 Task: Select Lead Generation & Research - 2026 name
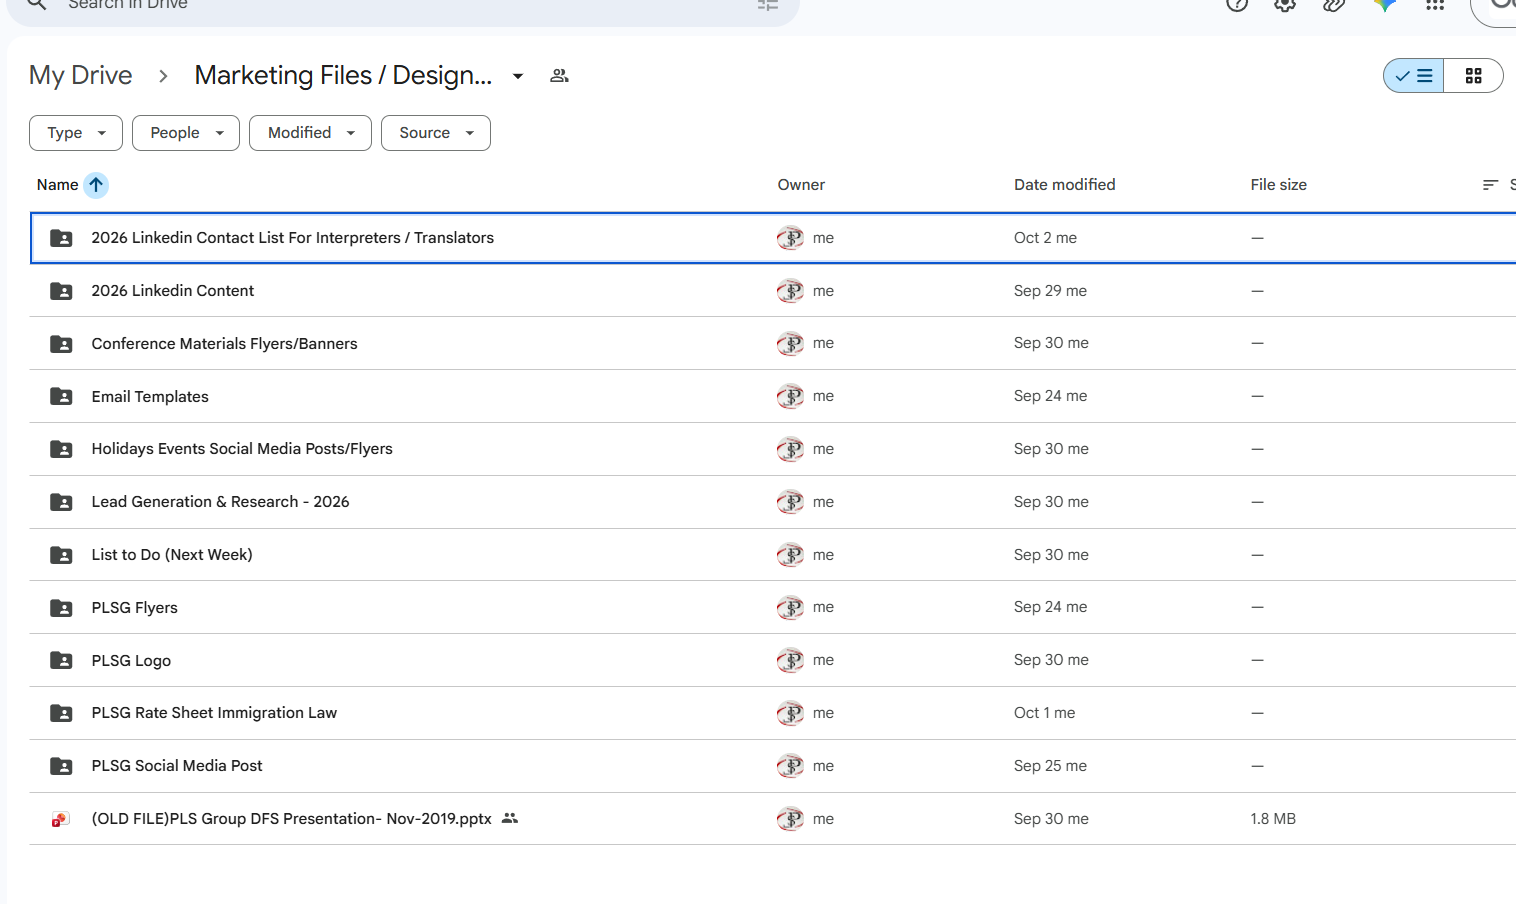(x=220, y=502)
